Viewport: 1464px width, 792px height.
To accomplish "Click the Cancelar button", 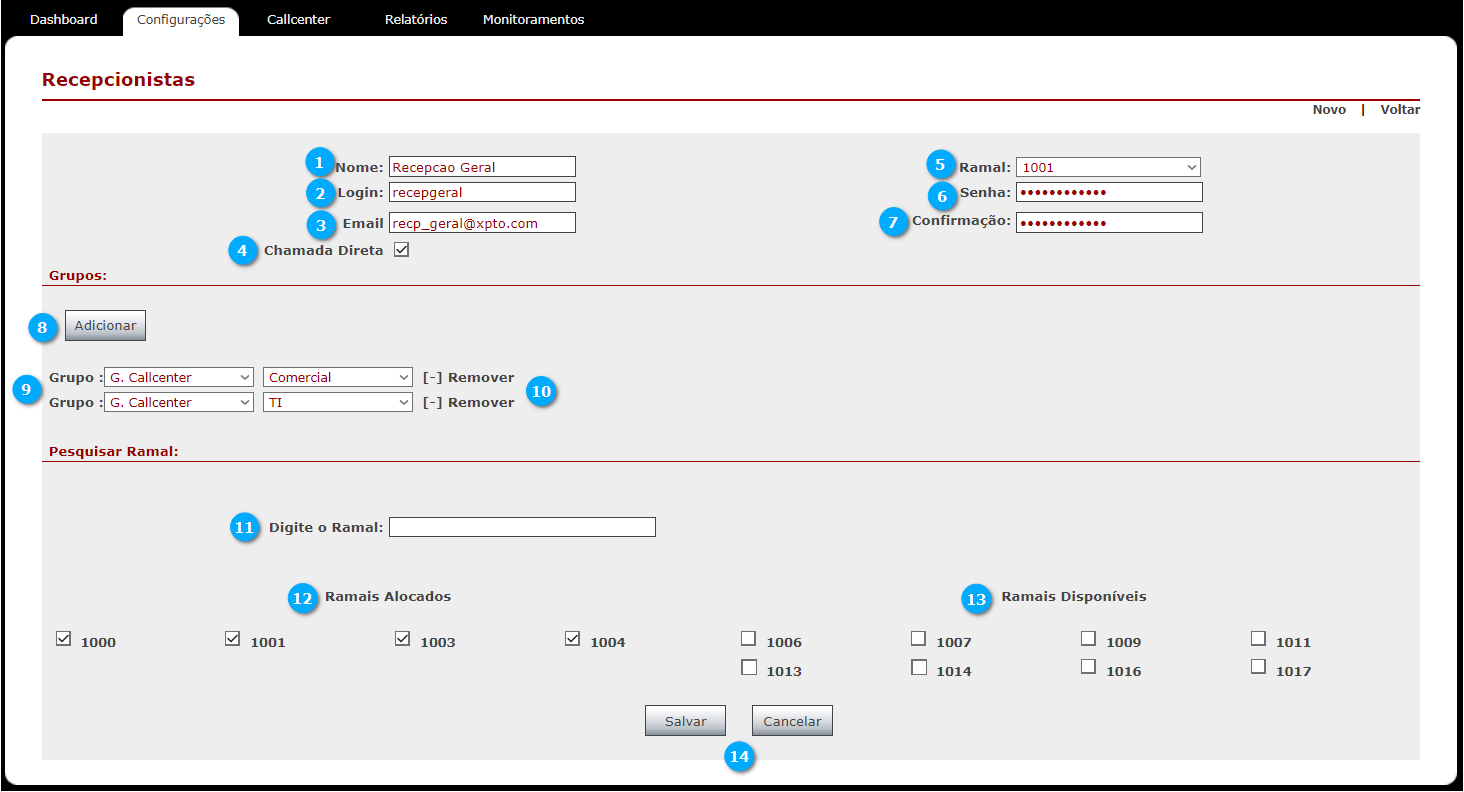I will pos(792,721).
